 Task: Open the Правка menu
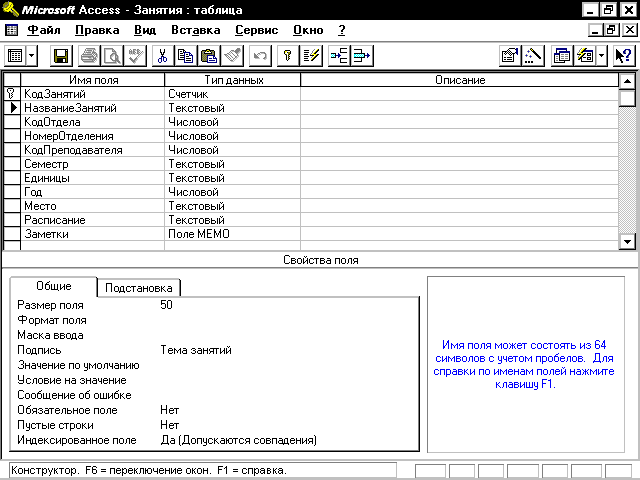[x=97, y=30]
